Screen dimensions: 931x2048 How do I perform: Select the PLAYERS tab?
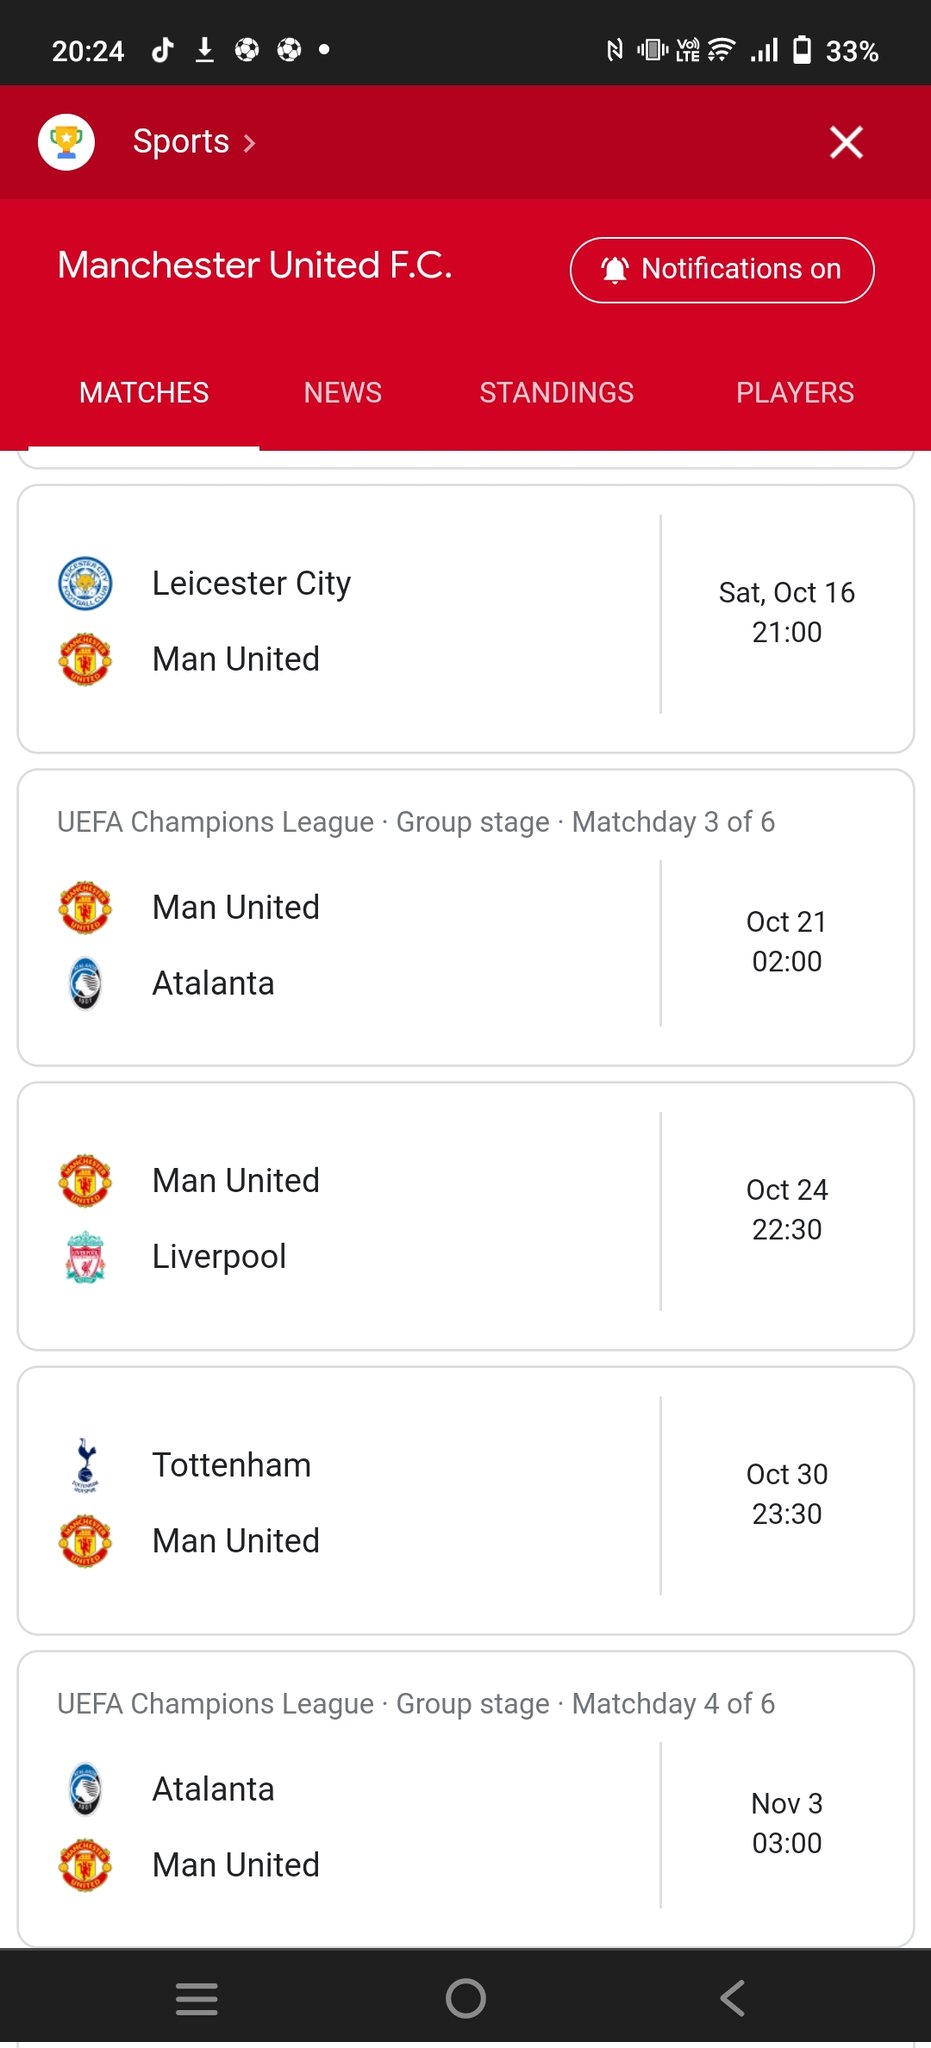coord(795,393)
